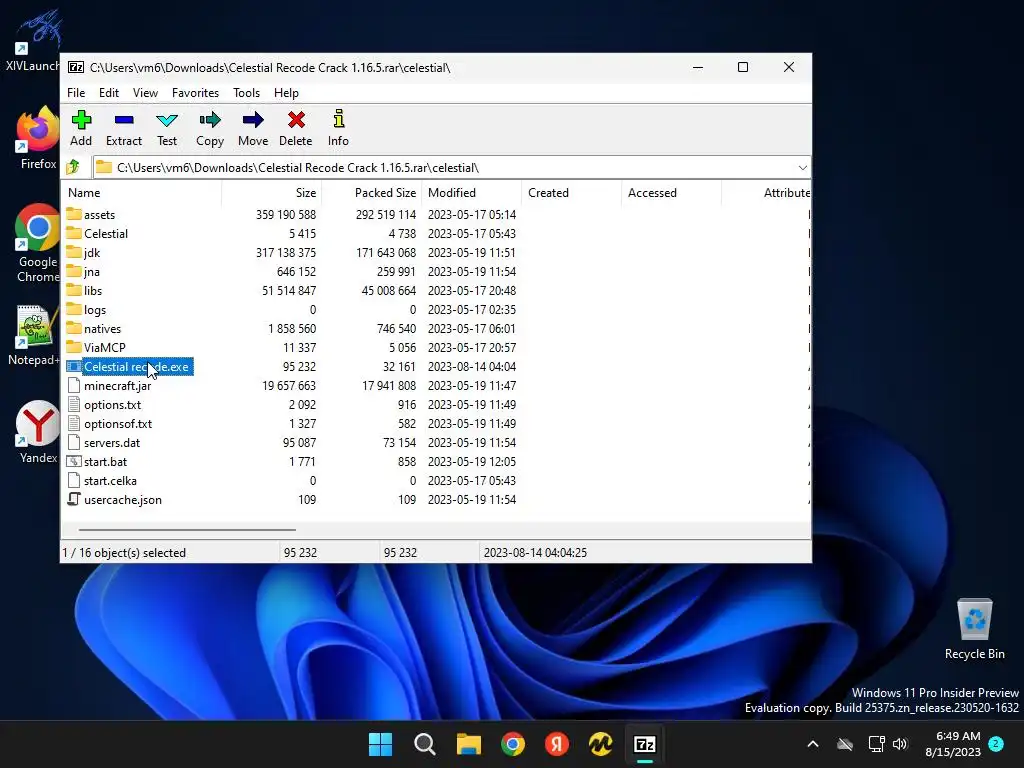This screenshot has width=1024, height=768.
Task: Sort by Created column header
Action: click(571, 193)
